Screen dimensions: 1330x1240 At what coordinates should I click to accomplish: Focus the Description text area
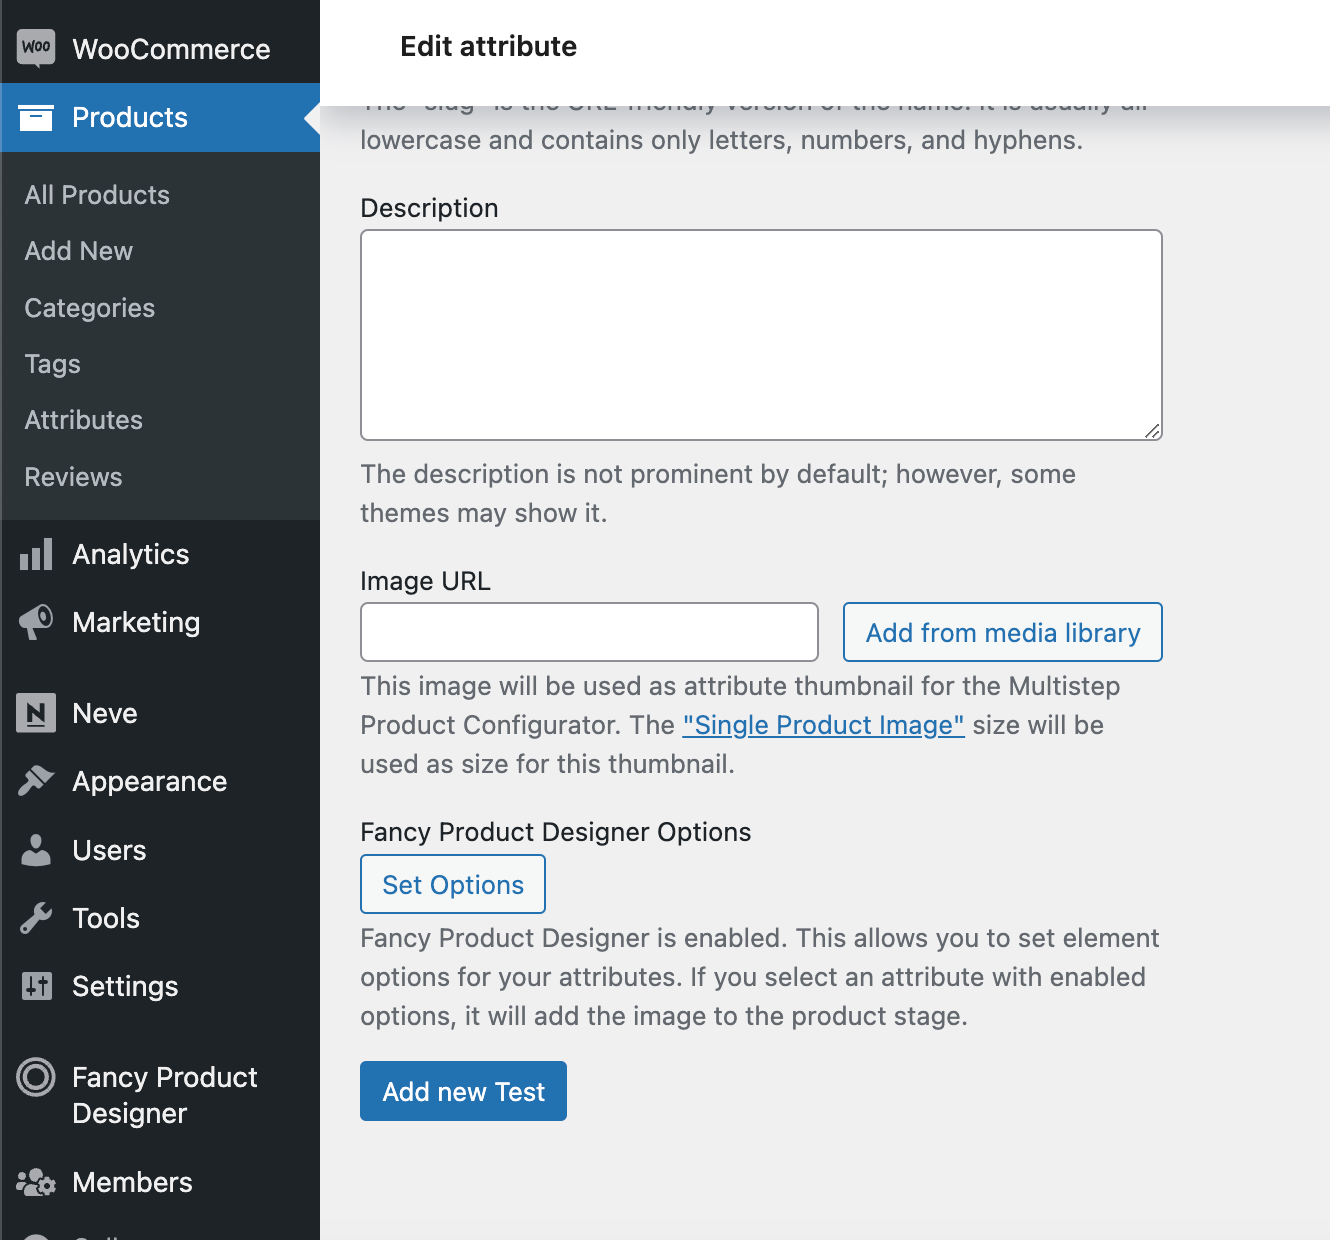click(761, 335)
